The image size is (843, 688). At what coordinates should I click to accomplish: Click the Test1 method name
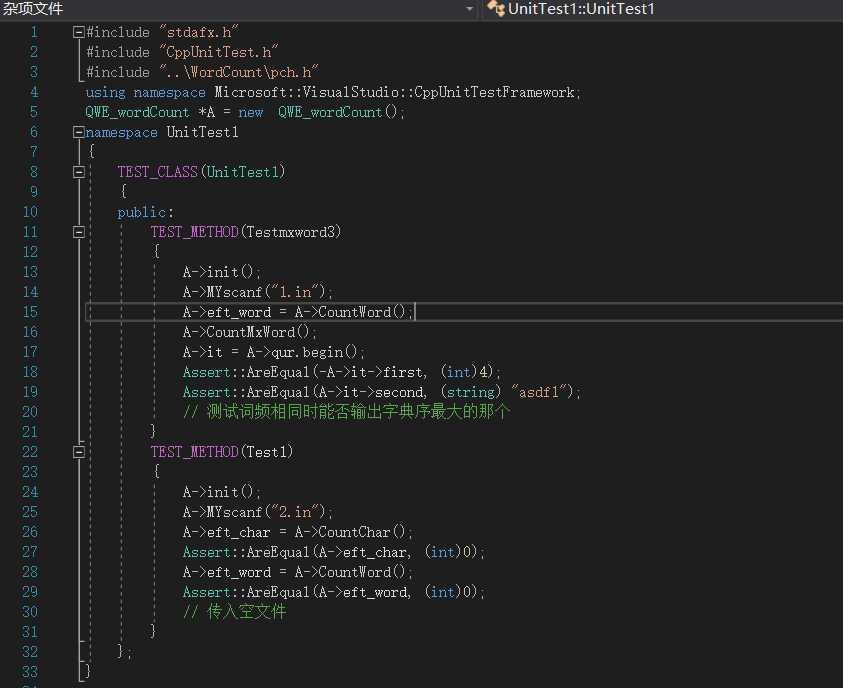click(x=267, y=452)
